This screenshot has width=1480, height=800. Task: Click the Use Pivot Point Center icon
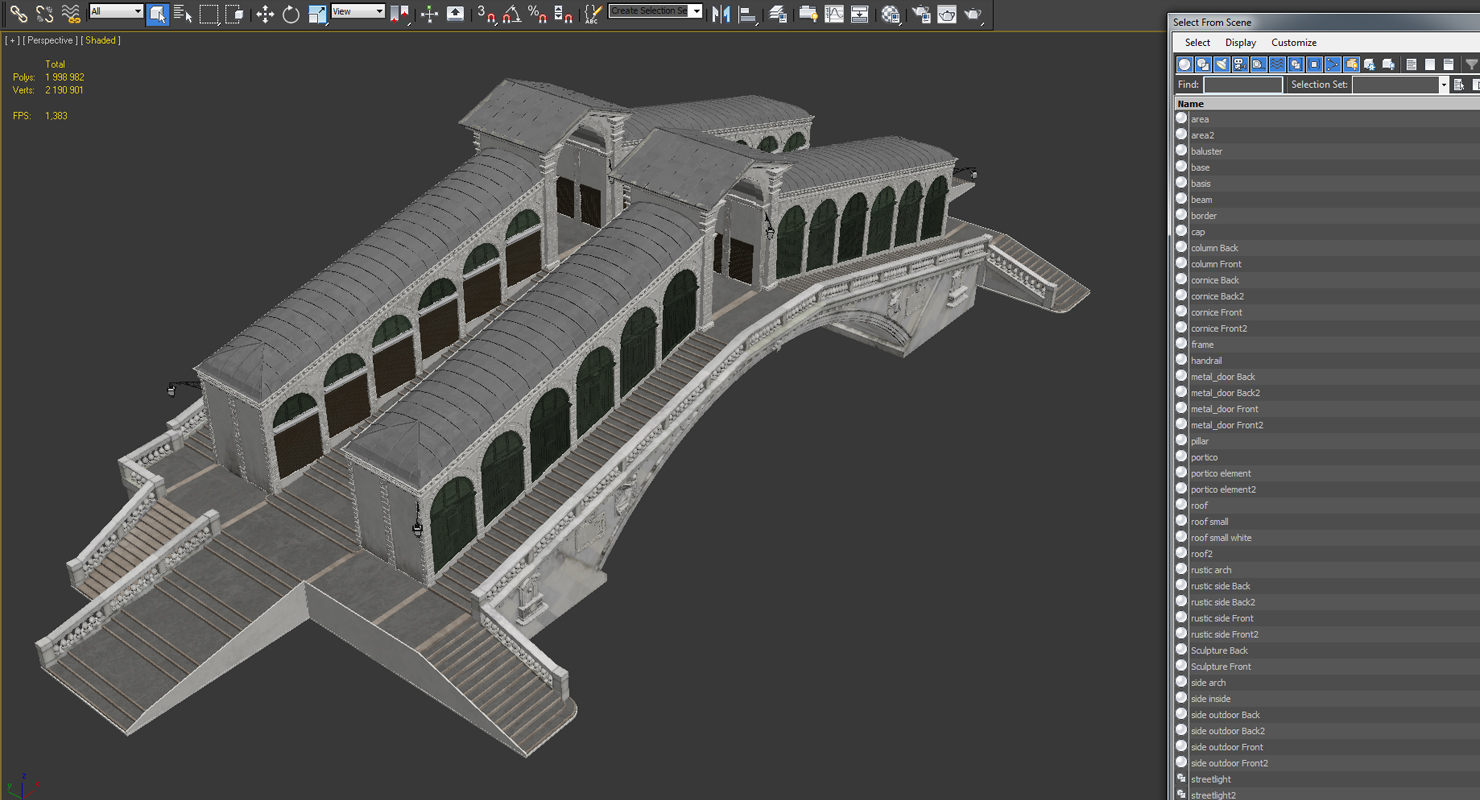coord(399,14)
